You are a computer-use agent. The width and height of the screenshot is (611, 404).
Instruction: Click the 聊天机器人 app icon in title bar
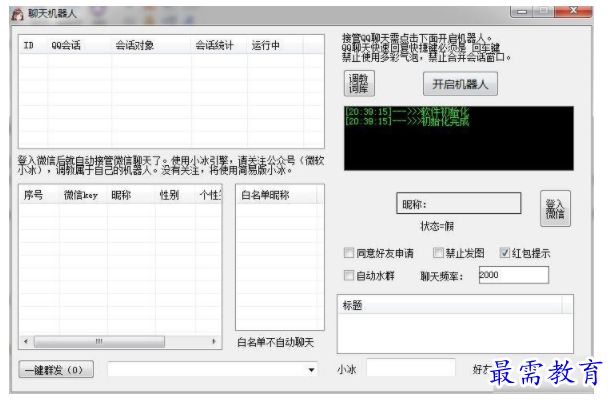(x=17, y=14)
